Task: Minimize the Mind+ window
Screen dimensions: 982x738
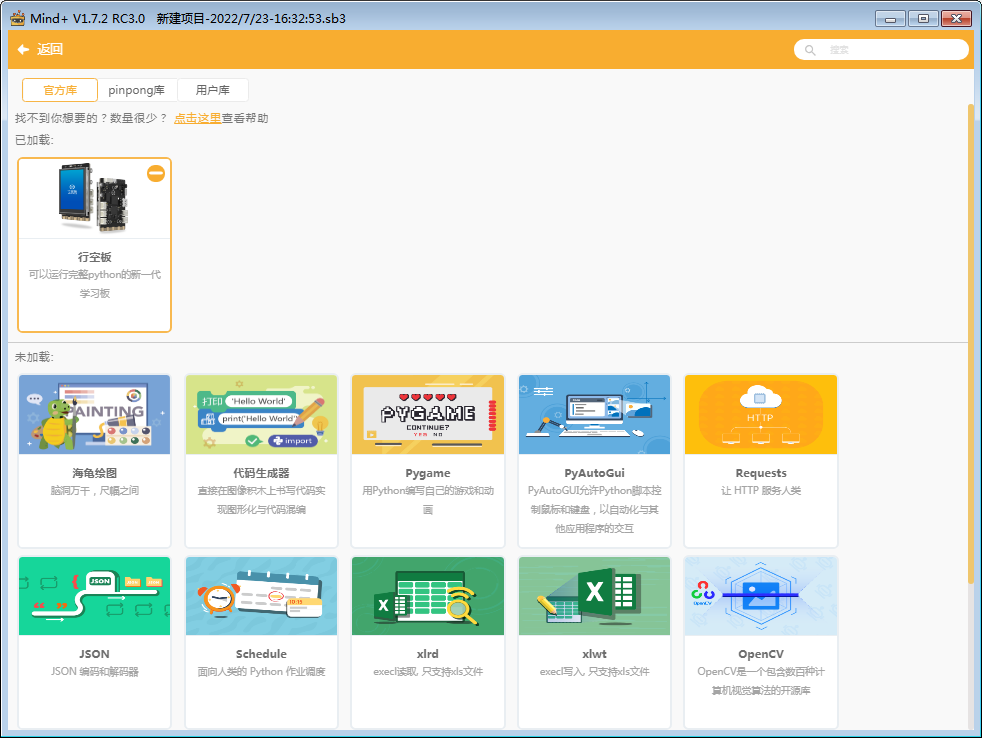Action: (890, 18)
